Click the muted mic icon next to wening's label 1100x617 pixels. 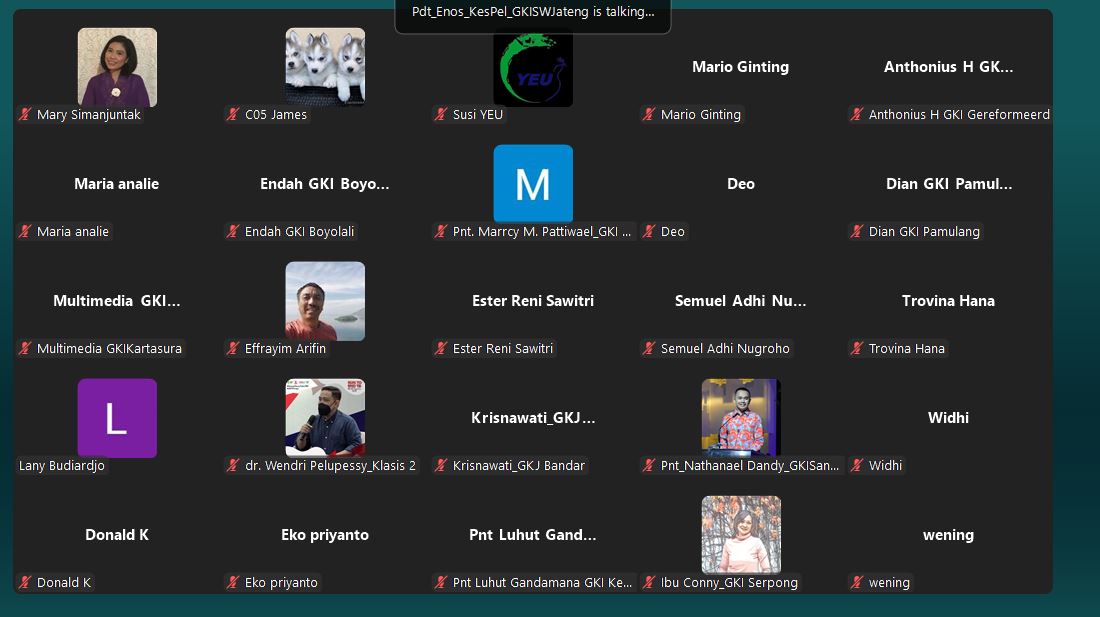pyautogui.click(x=857, y=583)
